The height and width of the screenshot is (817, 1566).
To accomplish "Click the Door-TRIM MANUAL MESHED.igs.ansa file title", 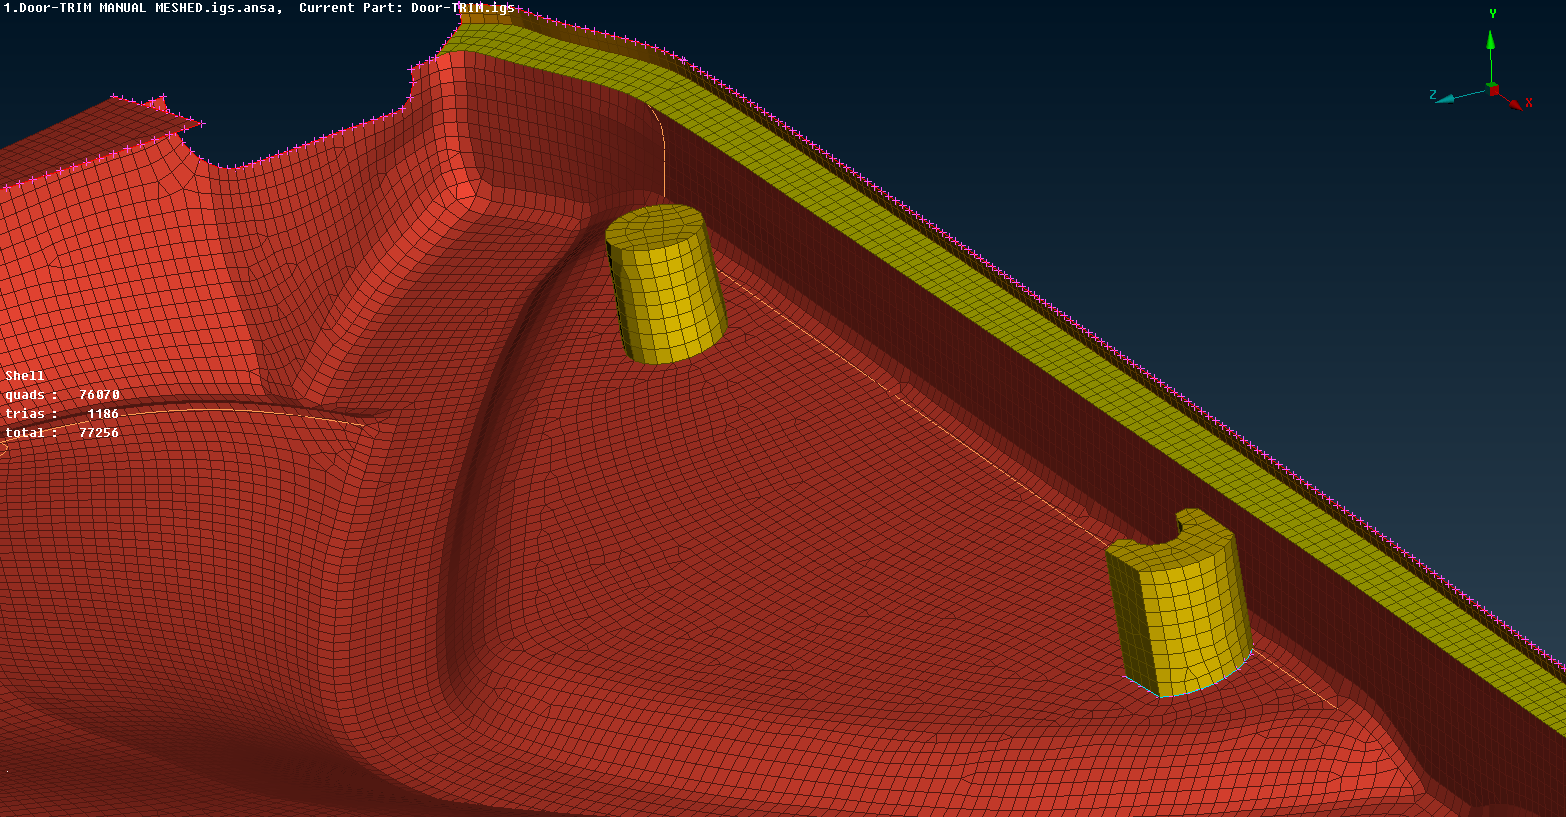I will click(142, 8).
